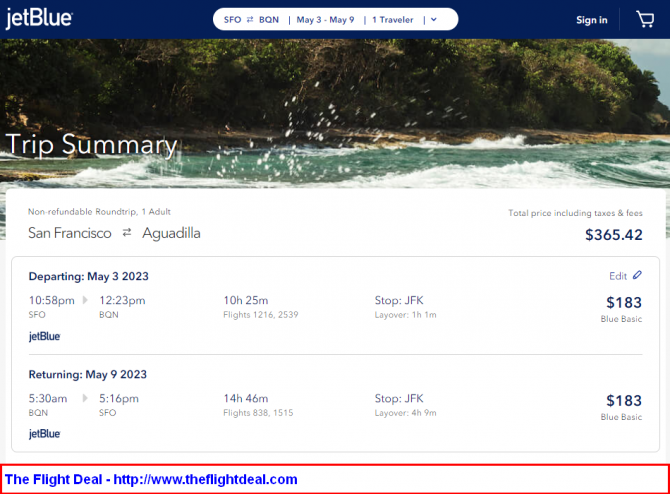Click the route swap arrows in search bar
The image size is (670, 494).
pos(250,20)
